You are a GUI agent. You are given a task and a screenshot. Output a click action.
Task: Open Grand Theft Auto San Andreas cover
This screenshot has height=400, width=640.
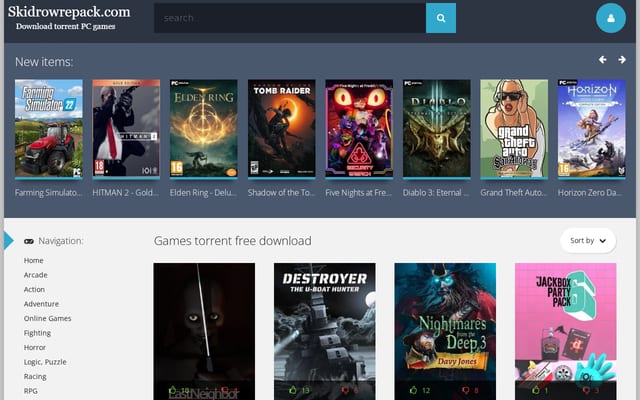coord(514,128)
